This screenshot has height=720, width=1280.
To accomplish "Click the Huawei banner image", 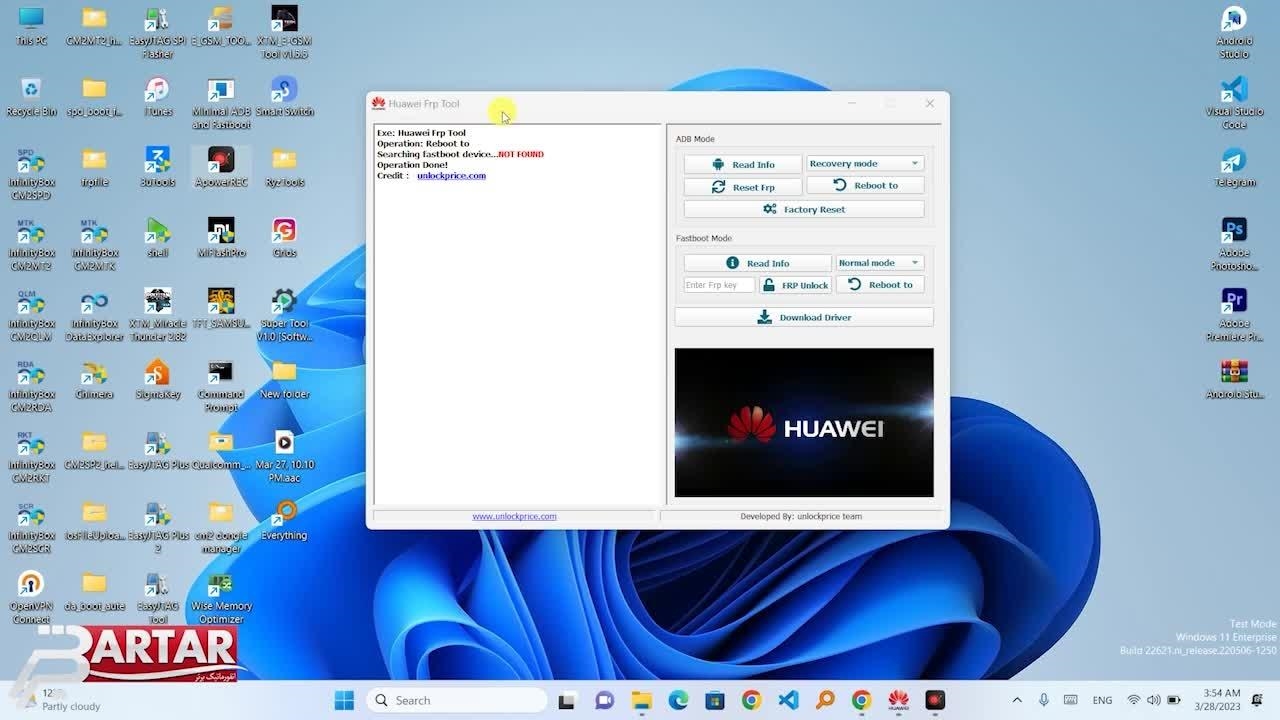I will tap(804, 422).
